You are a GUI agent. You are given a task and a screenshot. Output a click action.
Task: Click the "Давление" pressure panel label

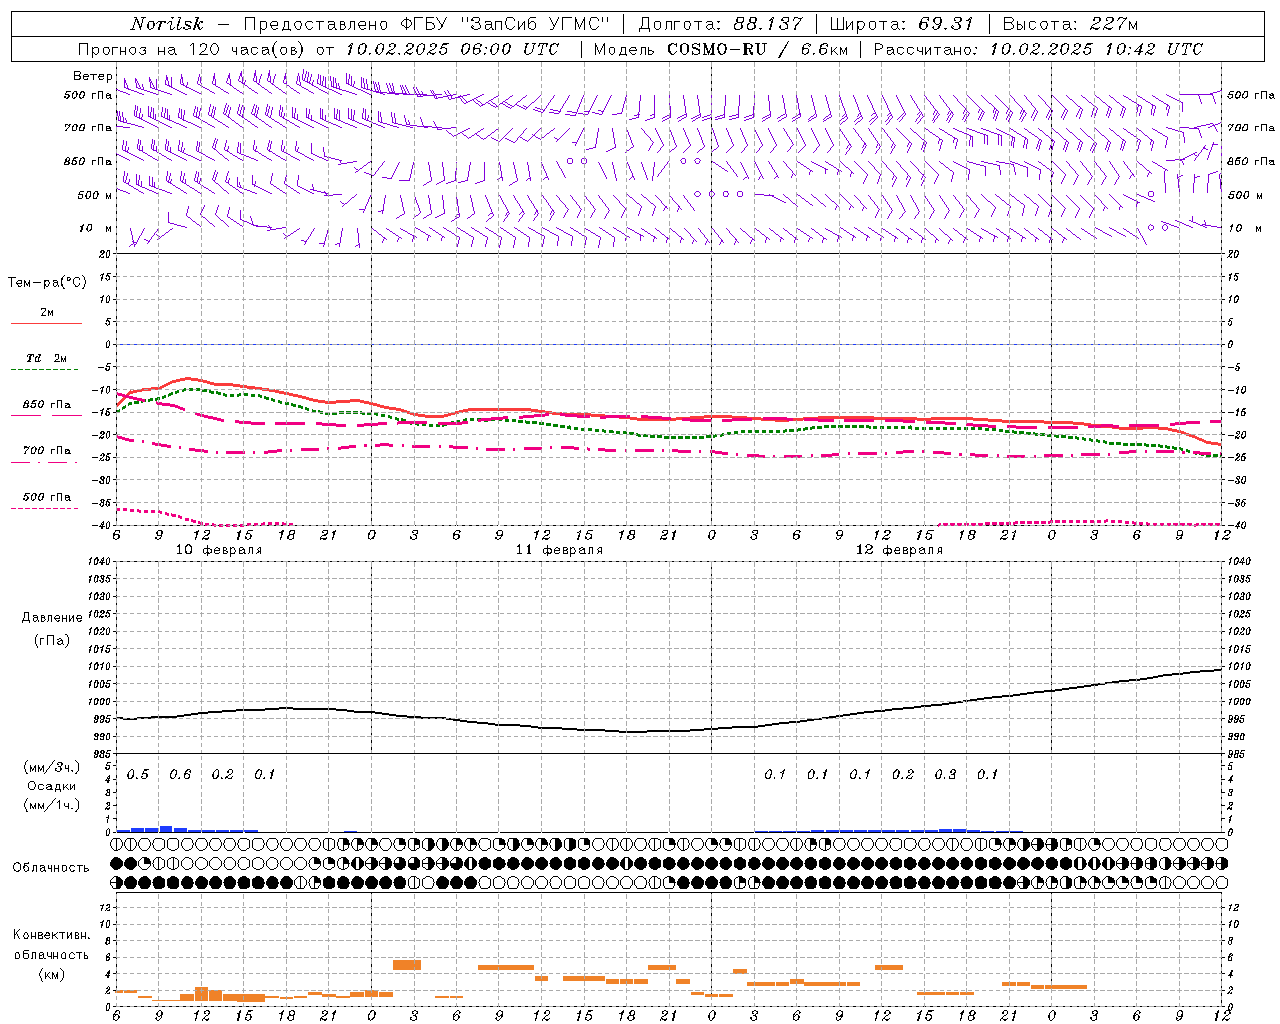[52, 618]
